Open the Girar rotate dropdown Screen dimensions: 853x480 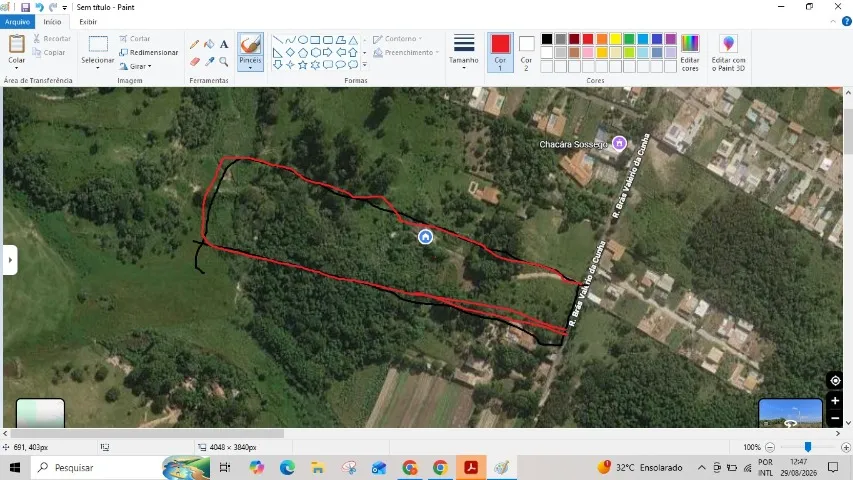tap(135, 66)
